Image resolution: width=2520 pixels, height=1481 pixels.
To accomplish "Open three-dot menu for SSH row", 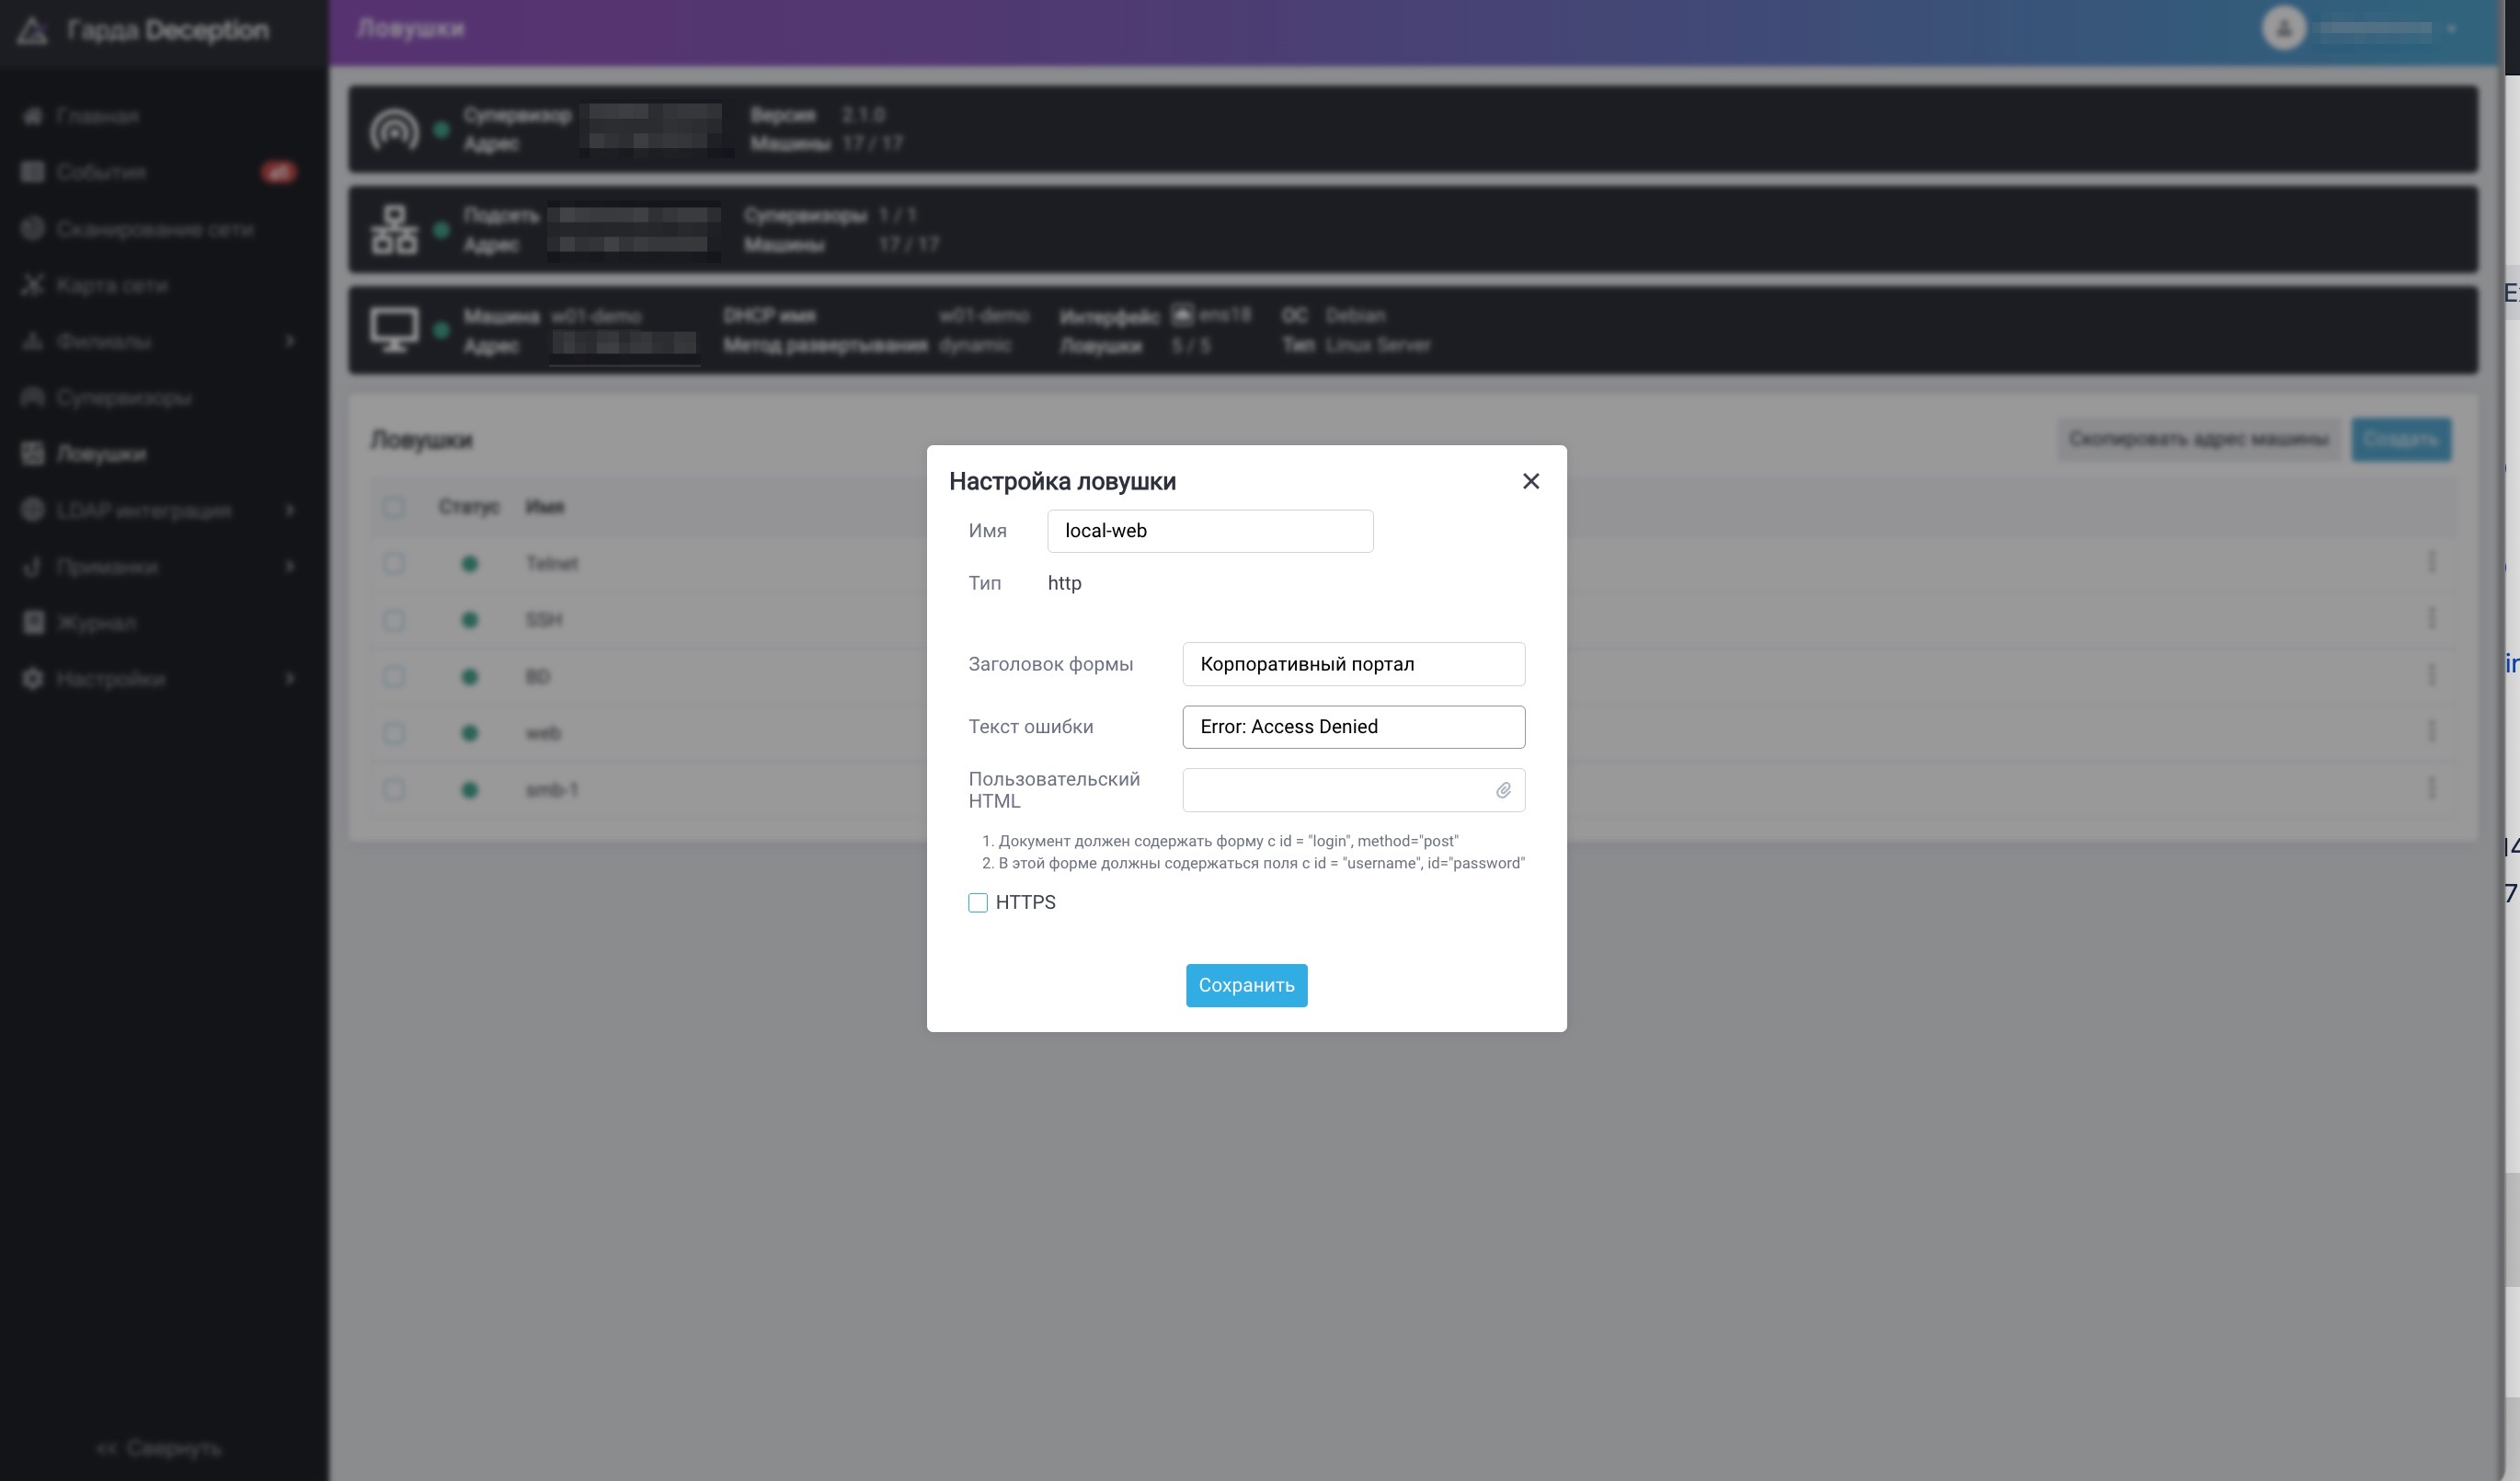I will pos(2431,619).
